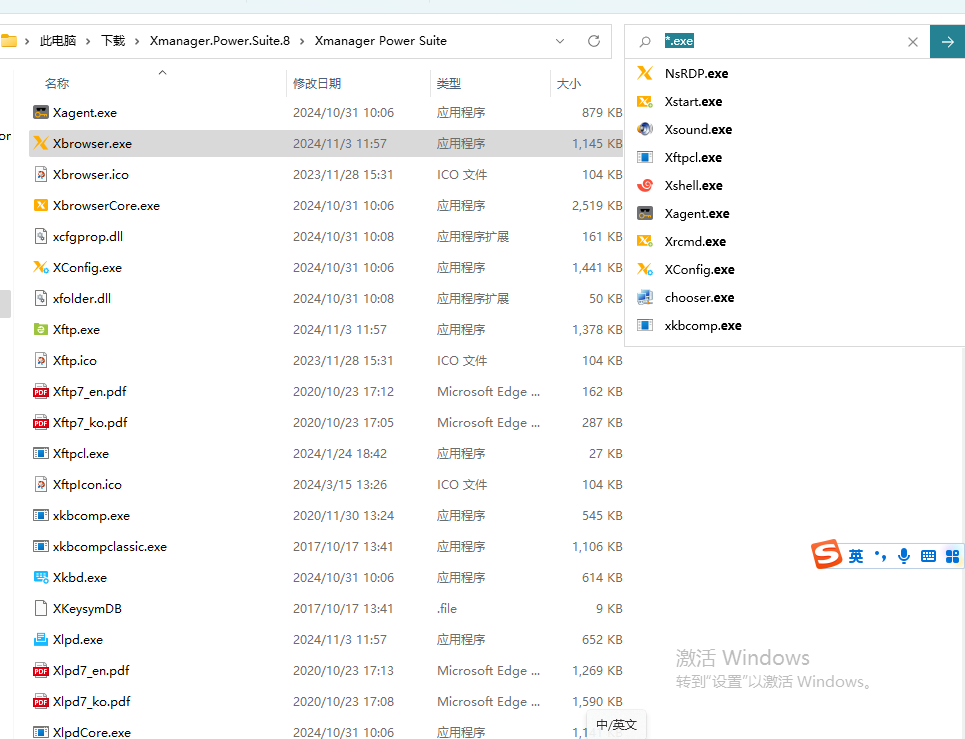Open Sogou toolbox grid icon

(x=952, y=556)
